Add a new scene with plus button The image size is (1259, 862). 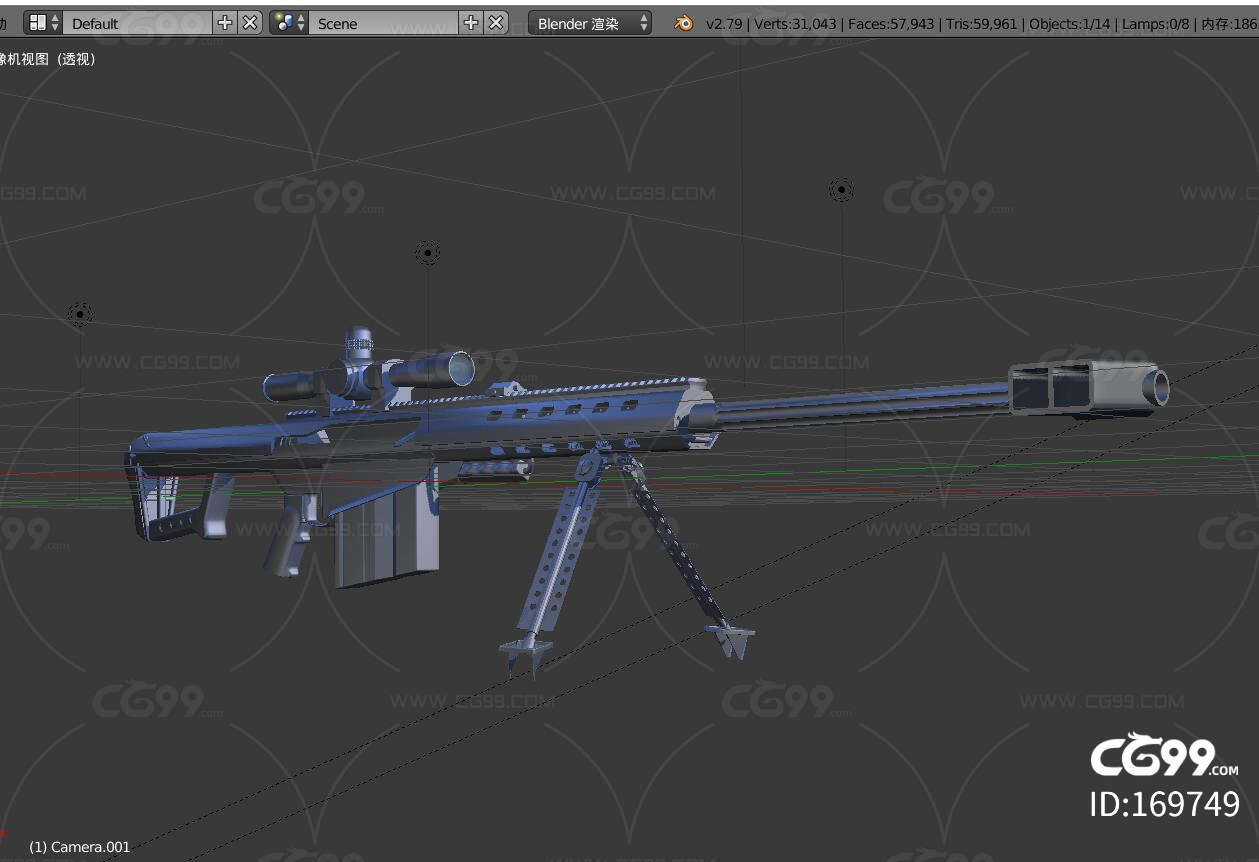471,23
